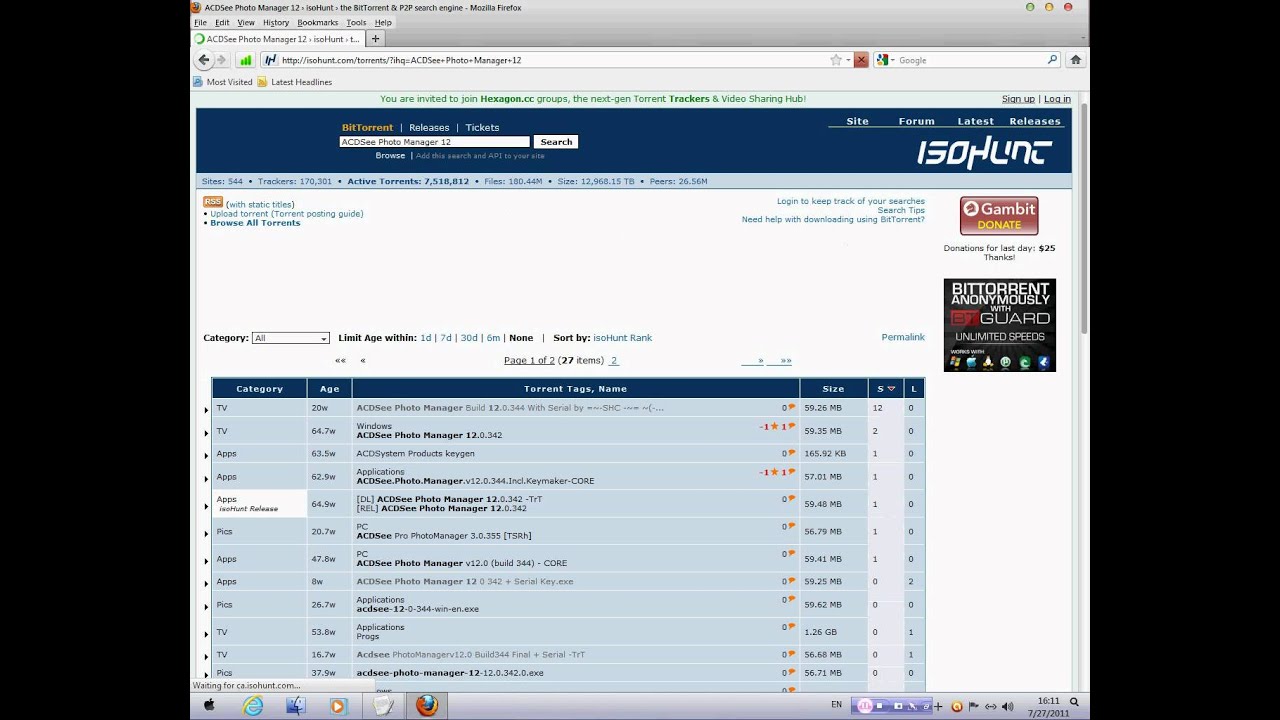
Task: Click the volume speaker icon in system tray
Action: [1007, 706]
